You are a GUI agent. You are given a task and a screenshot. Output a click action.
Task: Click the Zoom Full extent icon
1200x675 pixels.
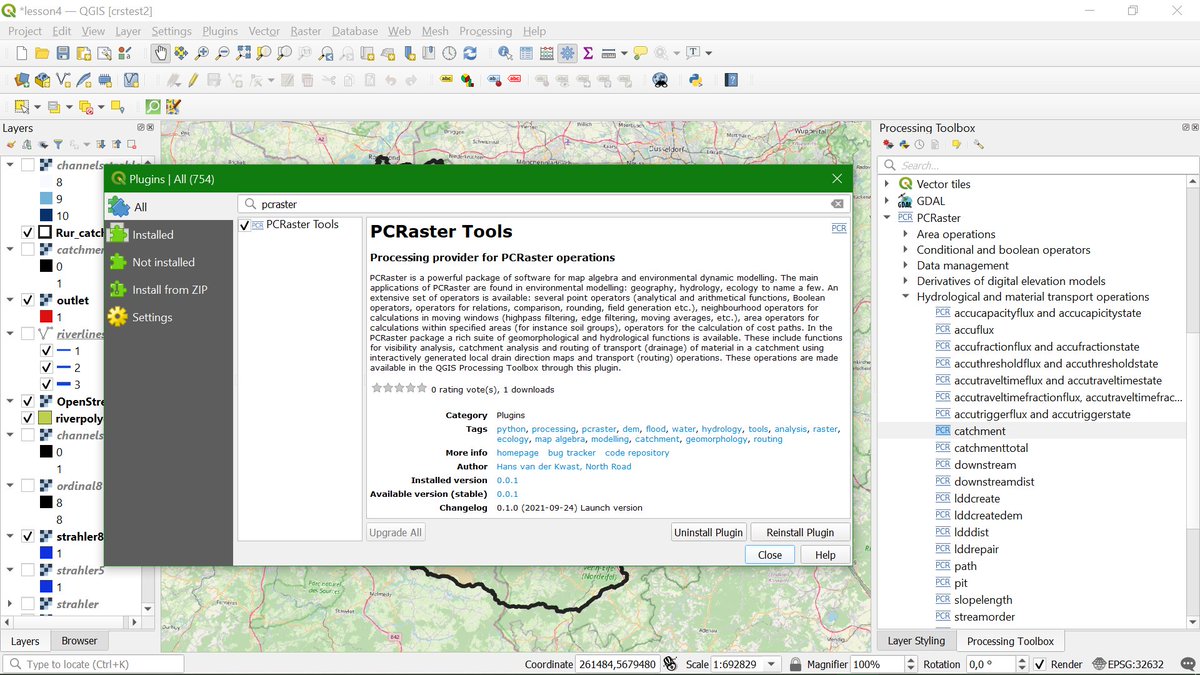coord(244,53)
